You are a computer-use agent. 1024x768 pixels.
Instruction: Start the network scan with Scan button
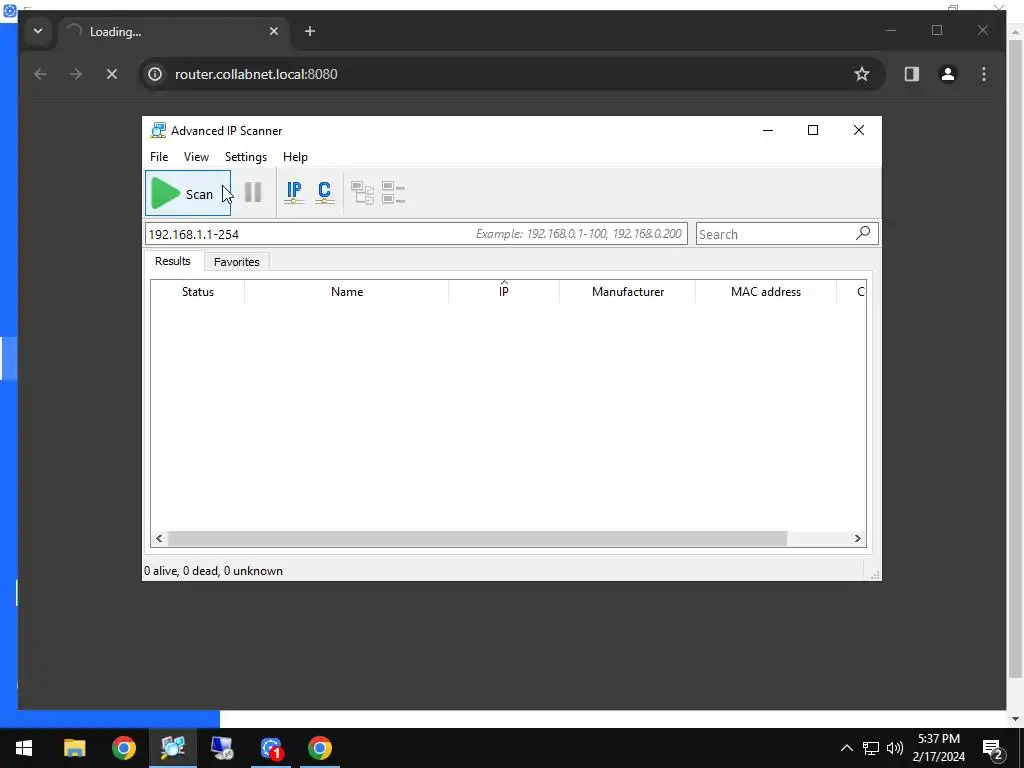point(188,193)
